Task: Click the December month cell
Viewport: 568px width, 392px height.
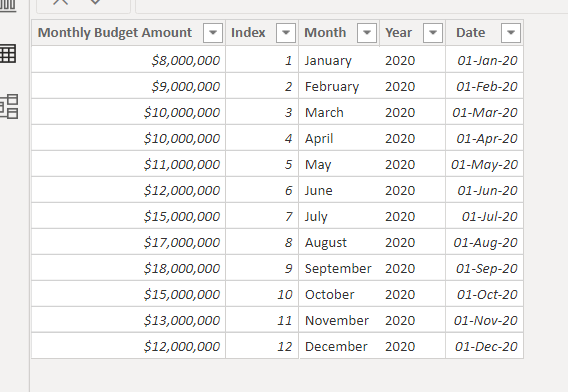Action: tap(339, 346)
